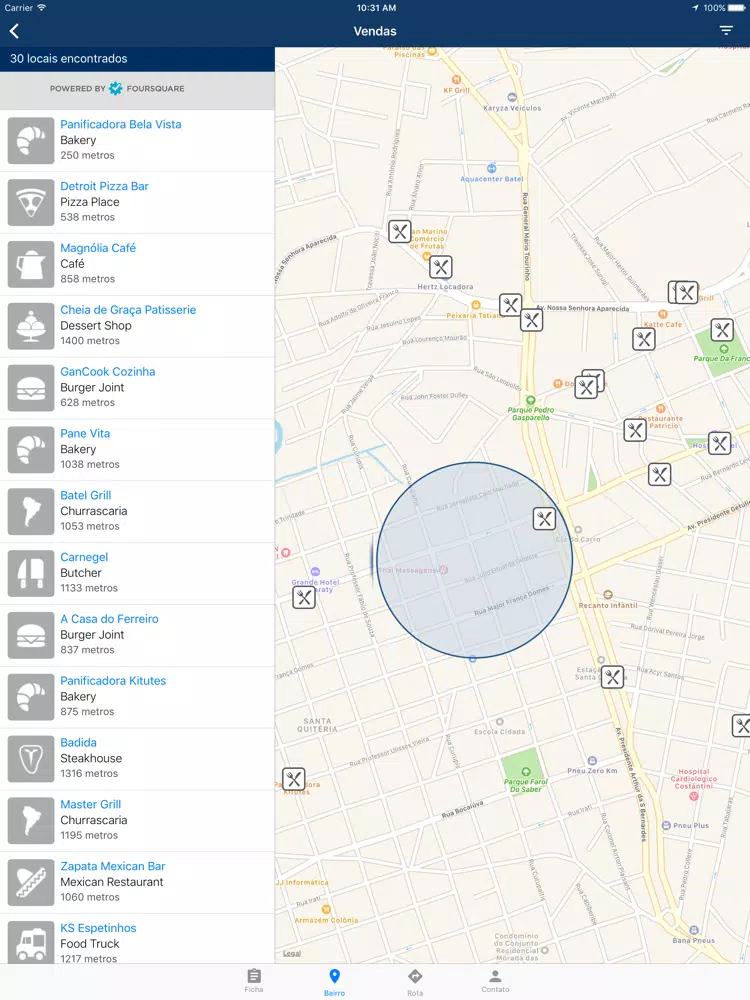Tap 'Mexican Restaurant' category text
This screenshot has width=750, height=1000.
[112, 883]
